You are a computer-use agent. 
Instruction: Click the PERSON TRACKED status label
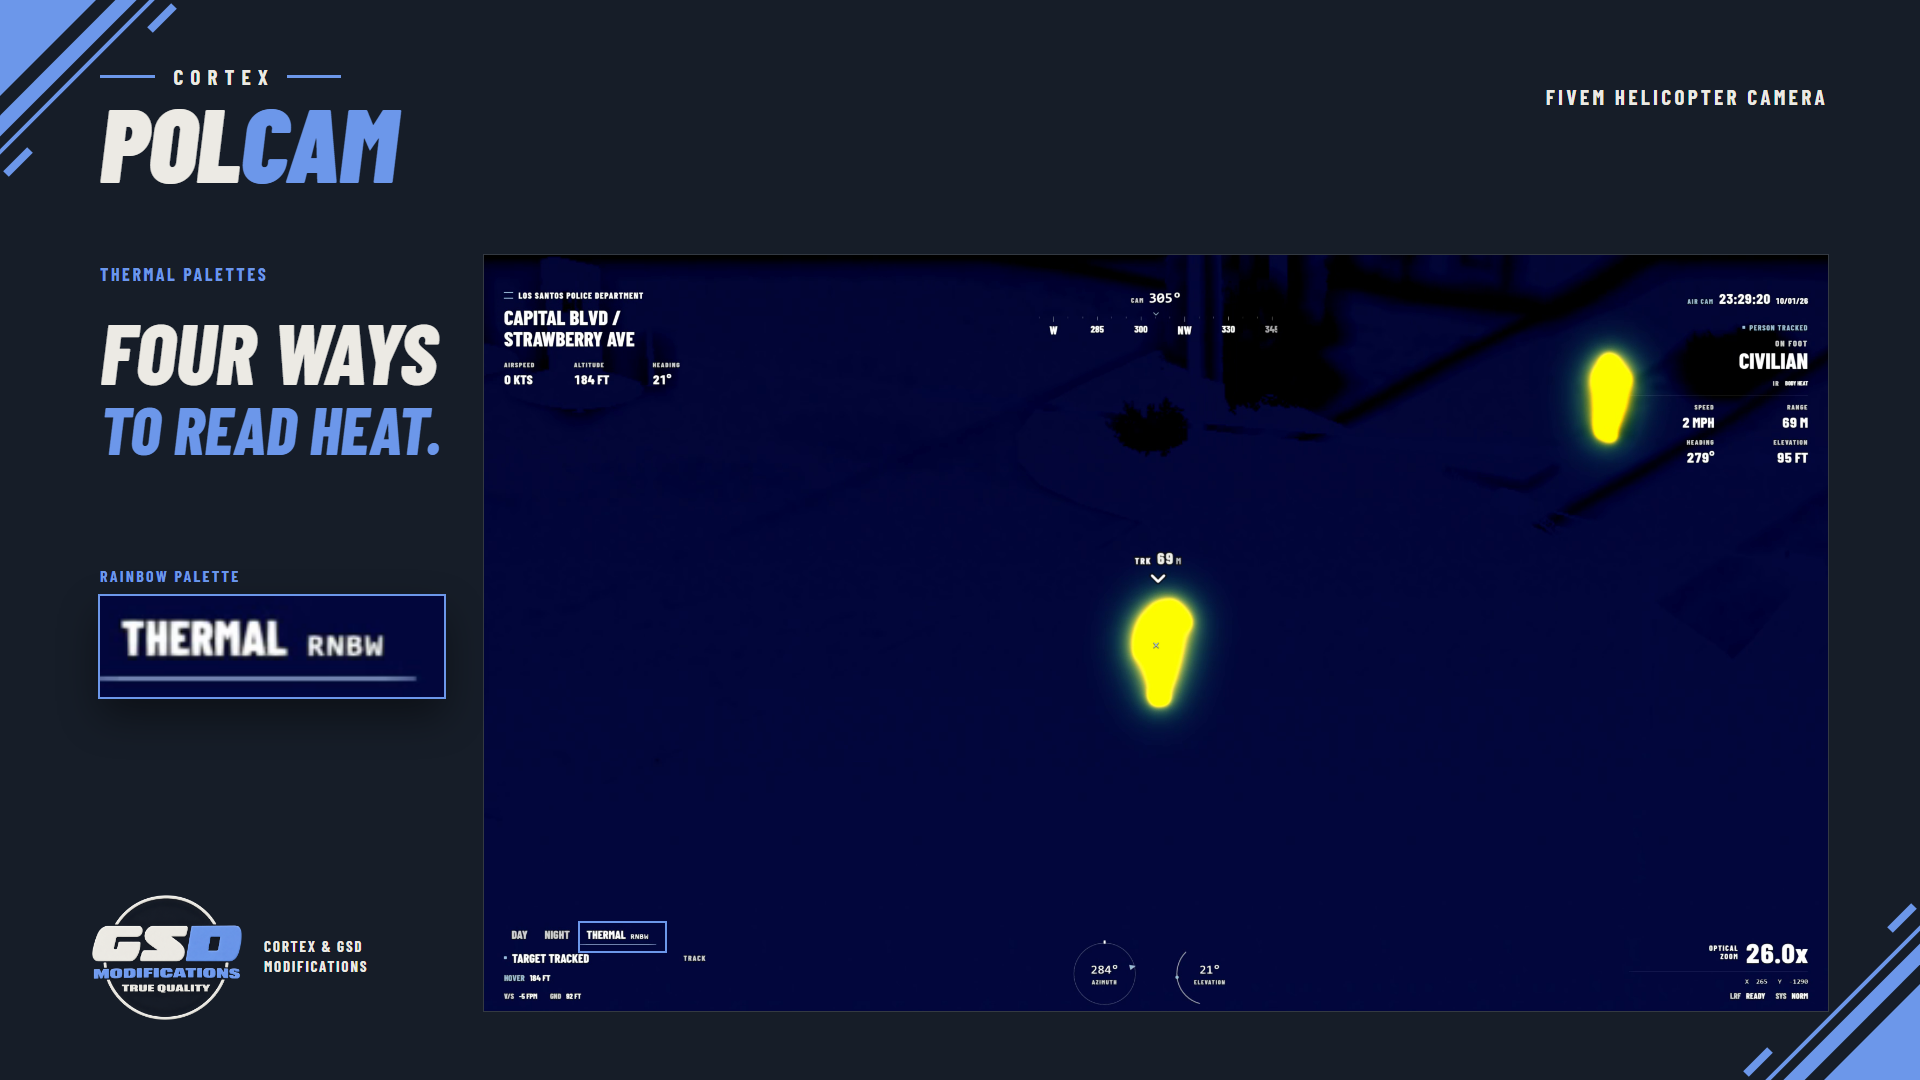1775,328
